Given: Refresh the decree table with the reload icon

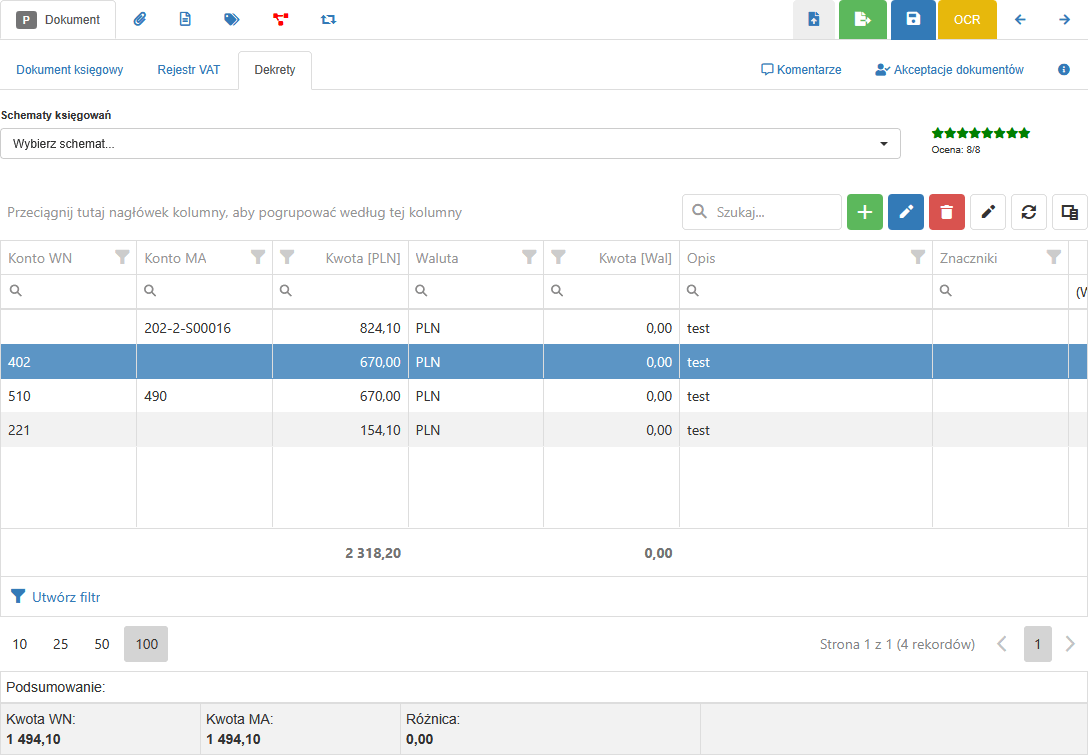Looking at the screenshot, I should 1028,212.
